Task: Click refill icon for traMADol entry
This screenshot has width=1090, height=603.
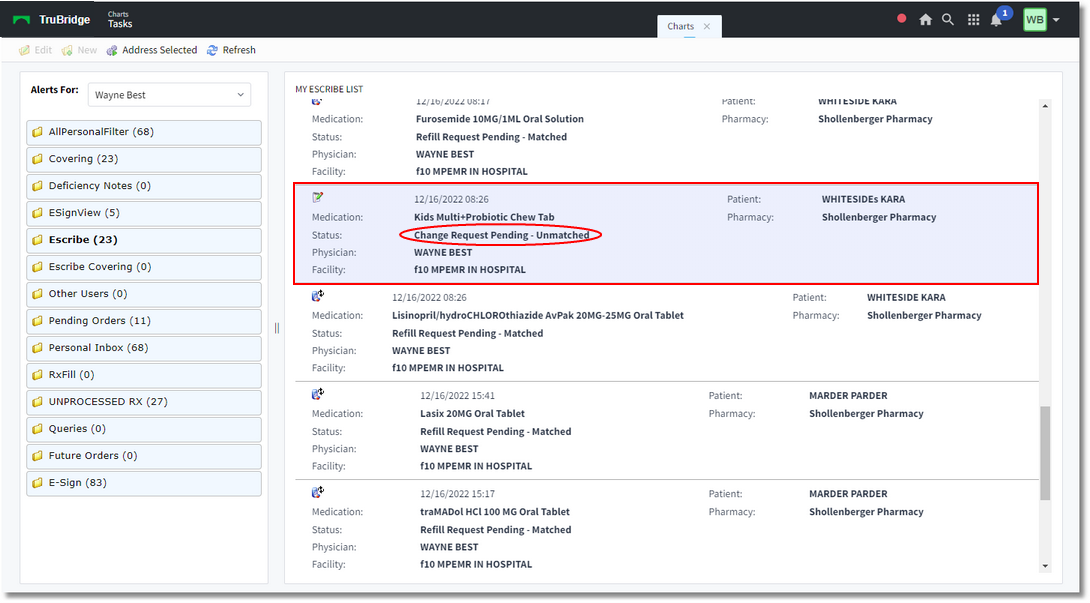Action: (x=318, y=492)
